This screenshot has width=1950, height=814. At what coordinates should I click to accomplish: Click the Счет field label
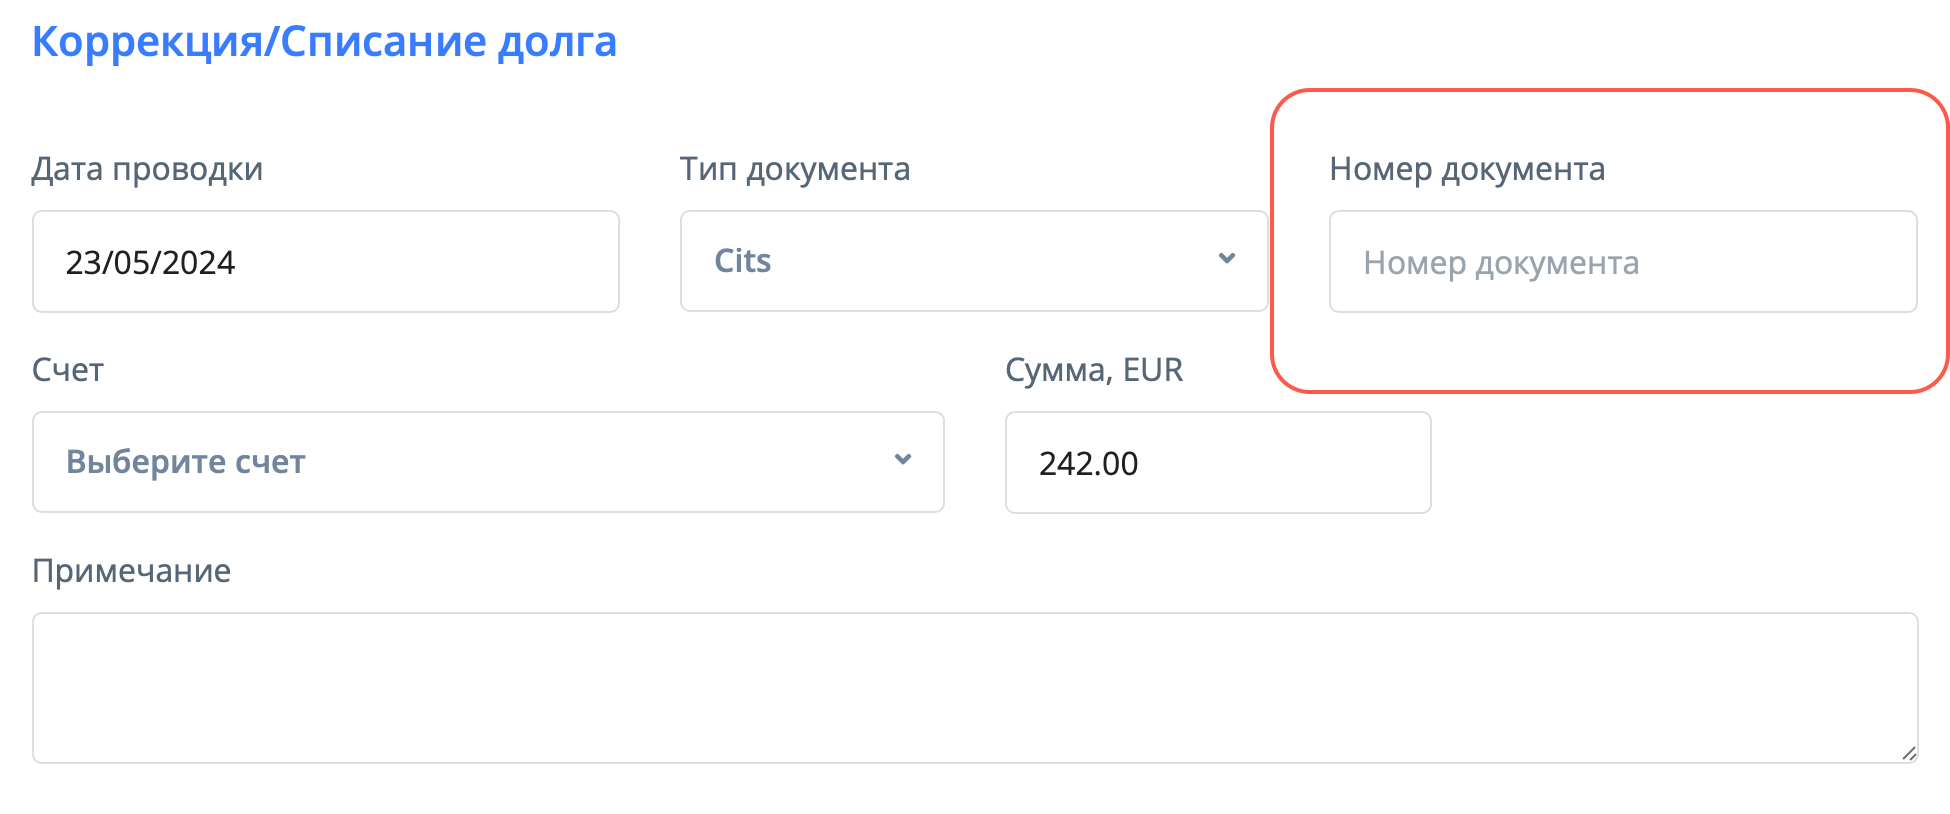pyautogui.click(x=68, y=370)
